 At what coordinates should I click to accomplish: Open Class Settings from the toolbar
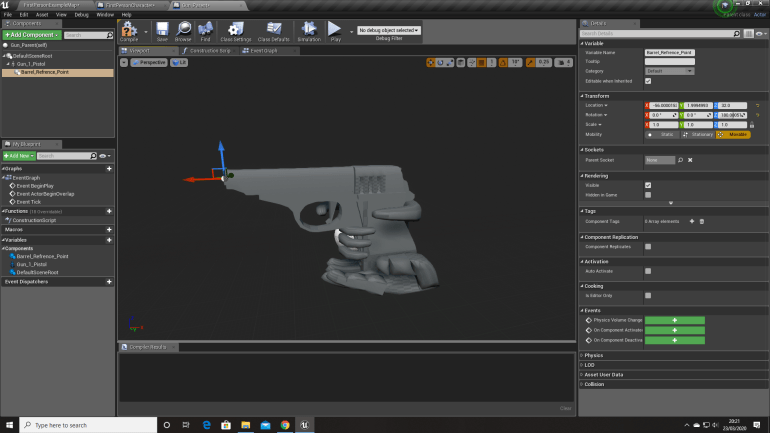coord(236,31)
